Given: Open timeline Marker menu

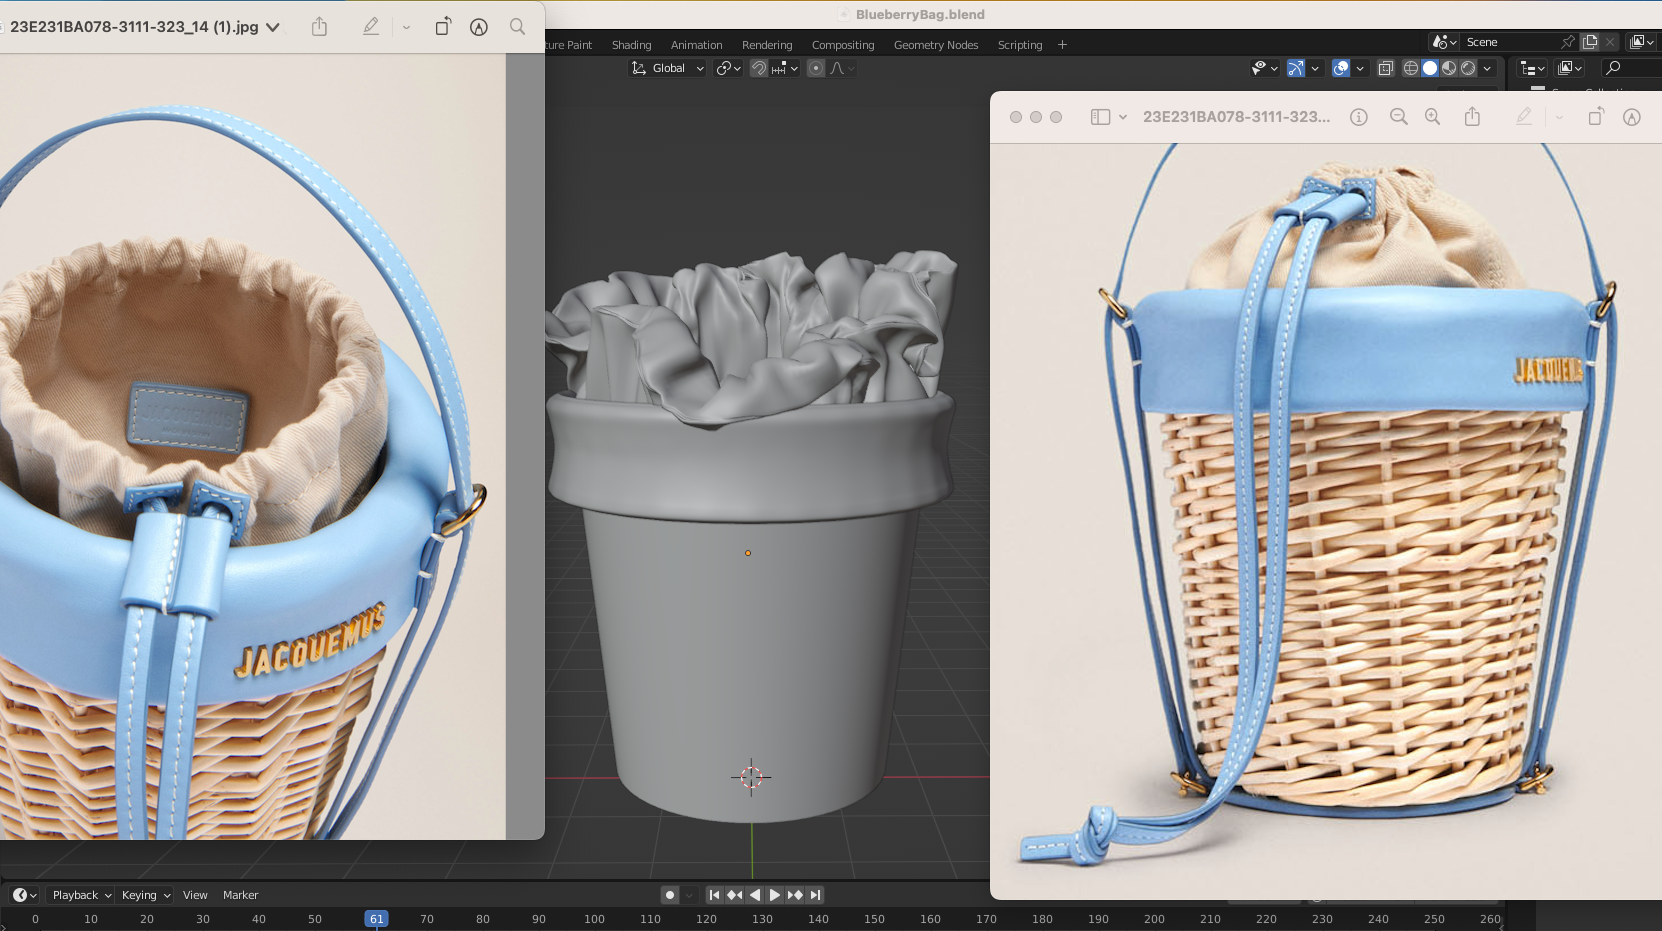Looking at the screenshot, I should tap(240, 895).
